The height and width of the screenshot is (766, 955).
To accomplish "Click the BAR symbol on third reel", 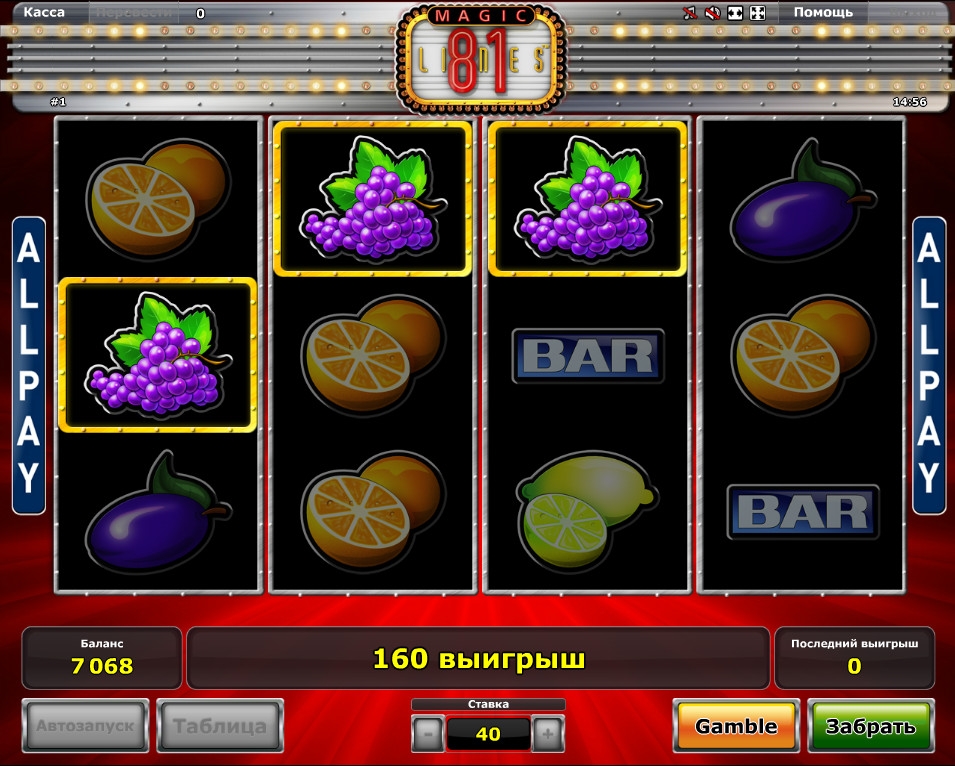I will coord(588,356).
